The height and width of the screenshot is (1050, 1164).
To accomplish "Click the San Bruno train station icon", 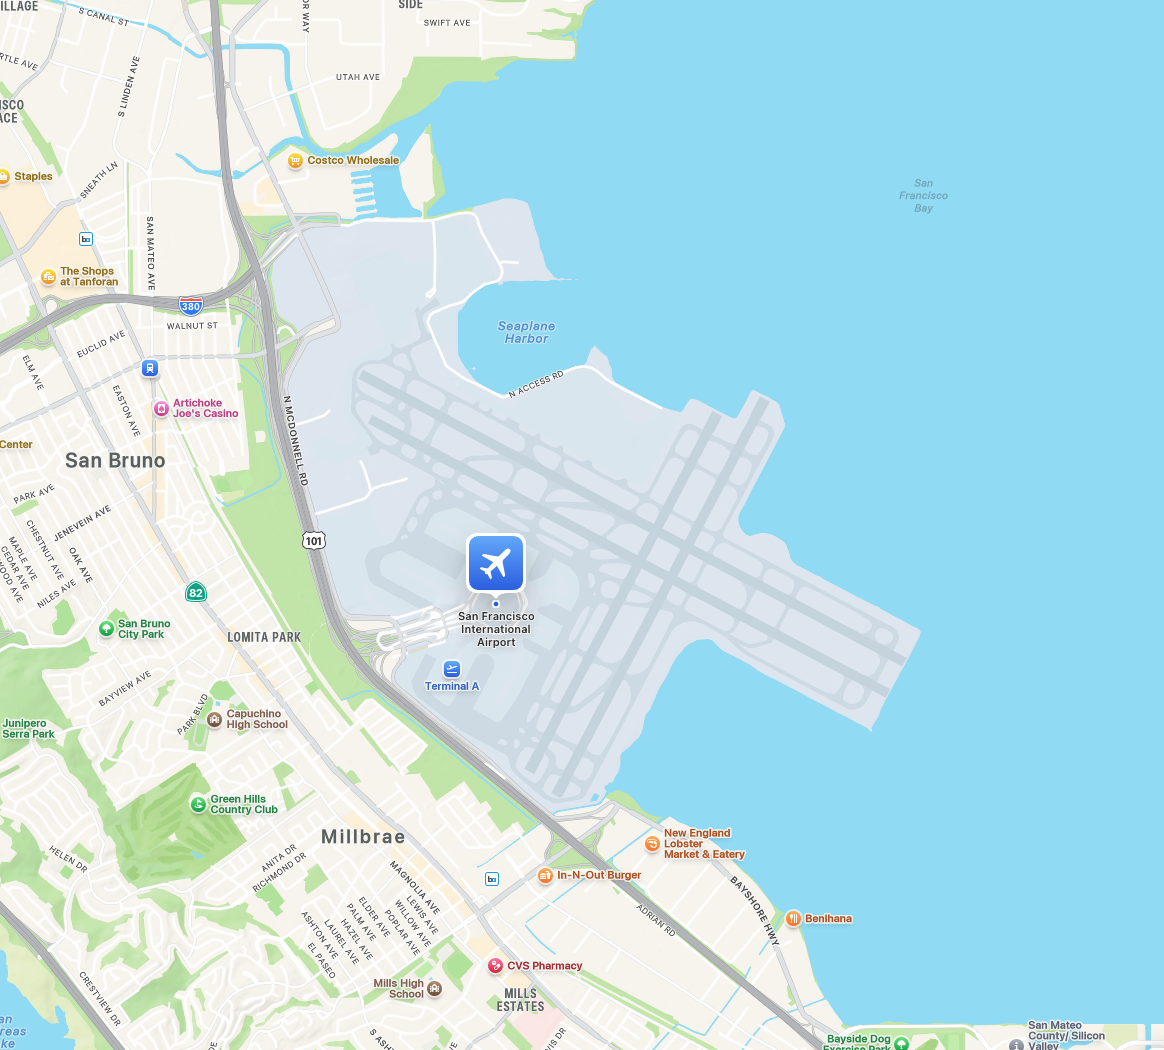I will pyautogui.click(x=150, y=368).
